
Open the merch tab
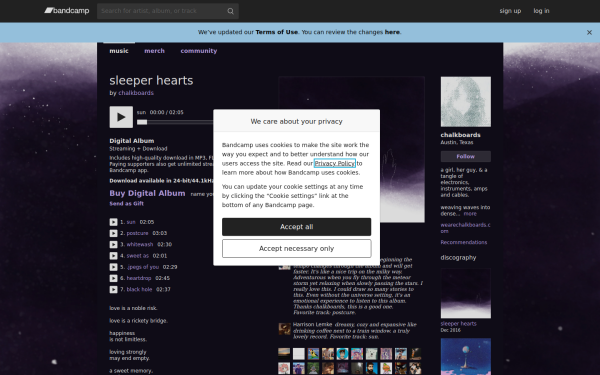[x=154, y=51]
